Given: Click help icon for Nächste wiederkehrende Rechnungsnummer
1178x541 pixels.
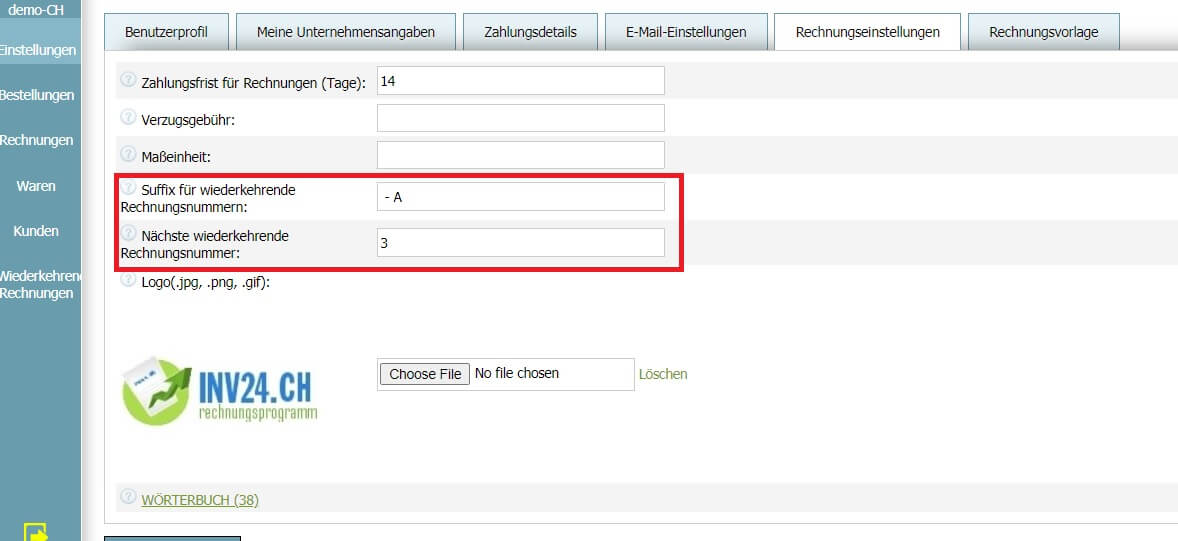Looking at the screenshot, I should [128, 234].
